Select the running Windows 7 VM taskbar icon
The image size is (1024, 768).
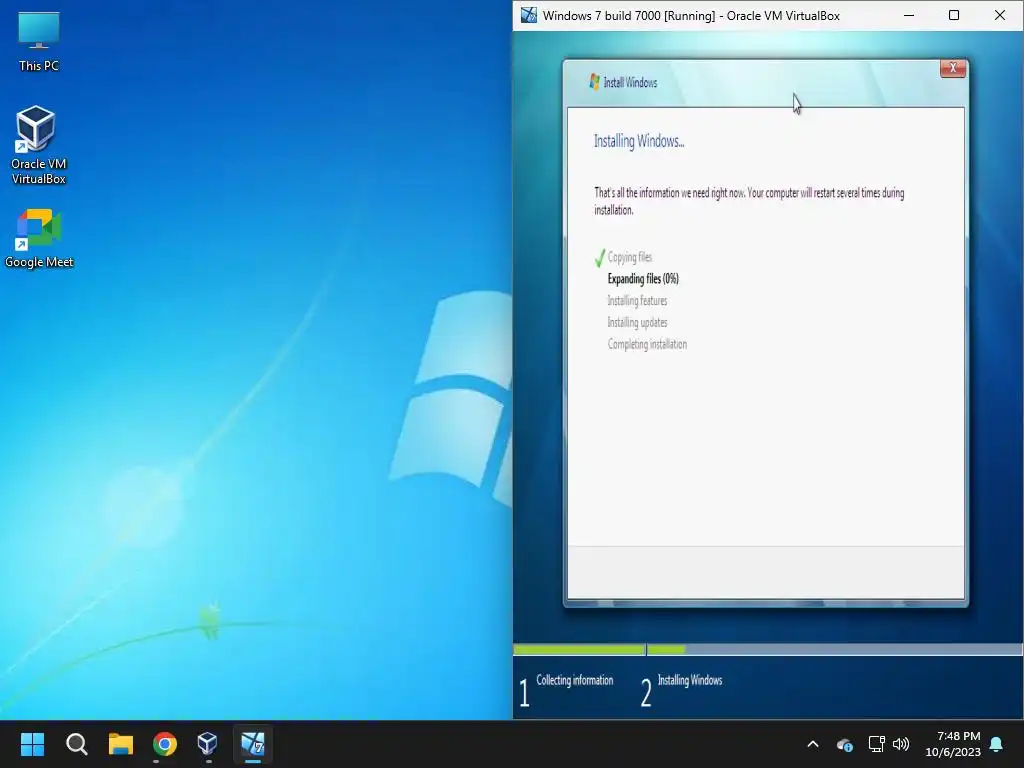point(253,743)
